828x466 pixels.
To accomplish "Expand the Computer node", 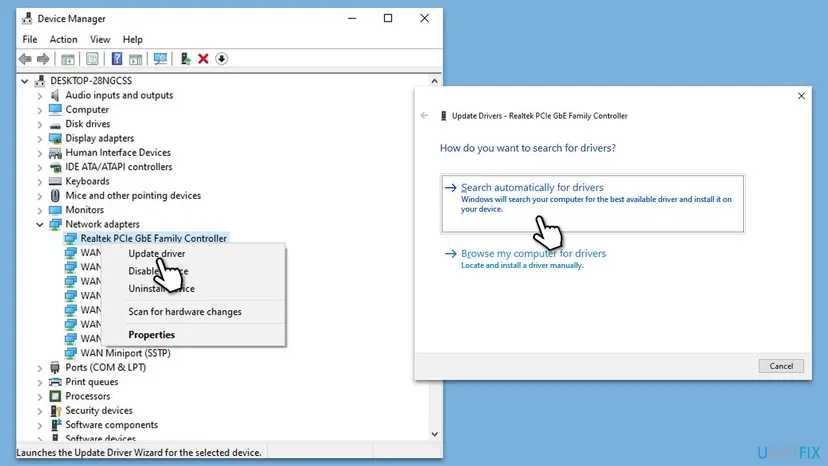I will [x=40, y=110].
